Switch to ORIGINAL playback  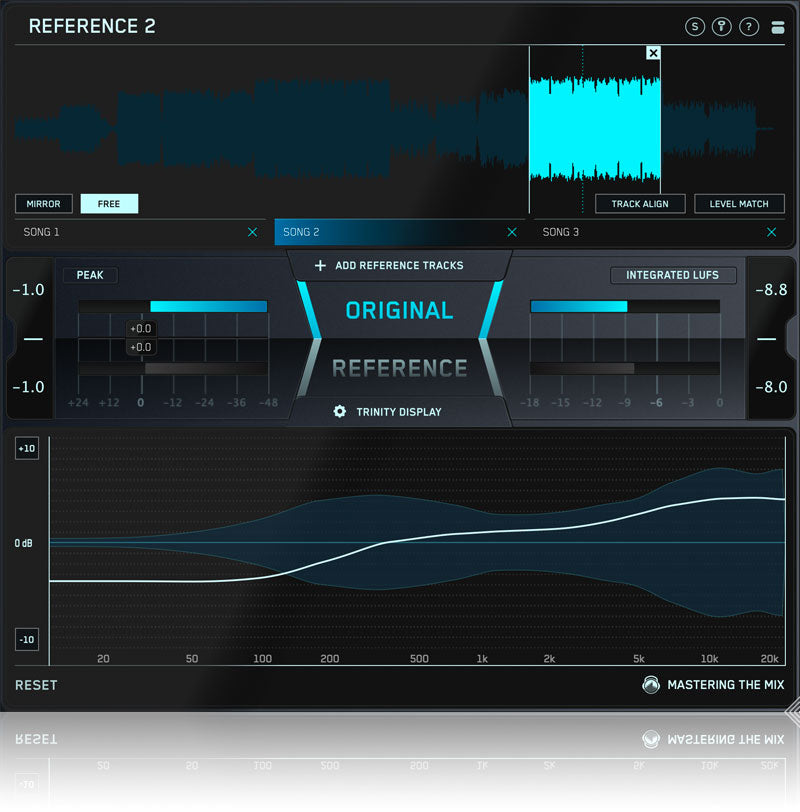399,310
